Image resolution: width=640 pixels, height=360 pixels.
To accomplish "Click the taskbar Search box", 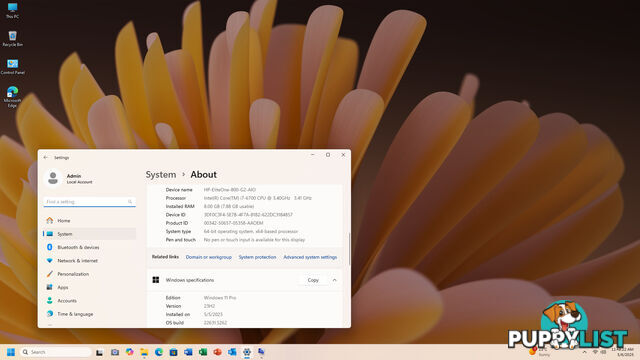I will [x=56, y=352].
